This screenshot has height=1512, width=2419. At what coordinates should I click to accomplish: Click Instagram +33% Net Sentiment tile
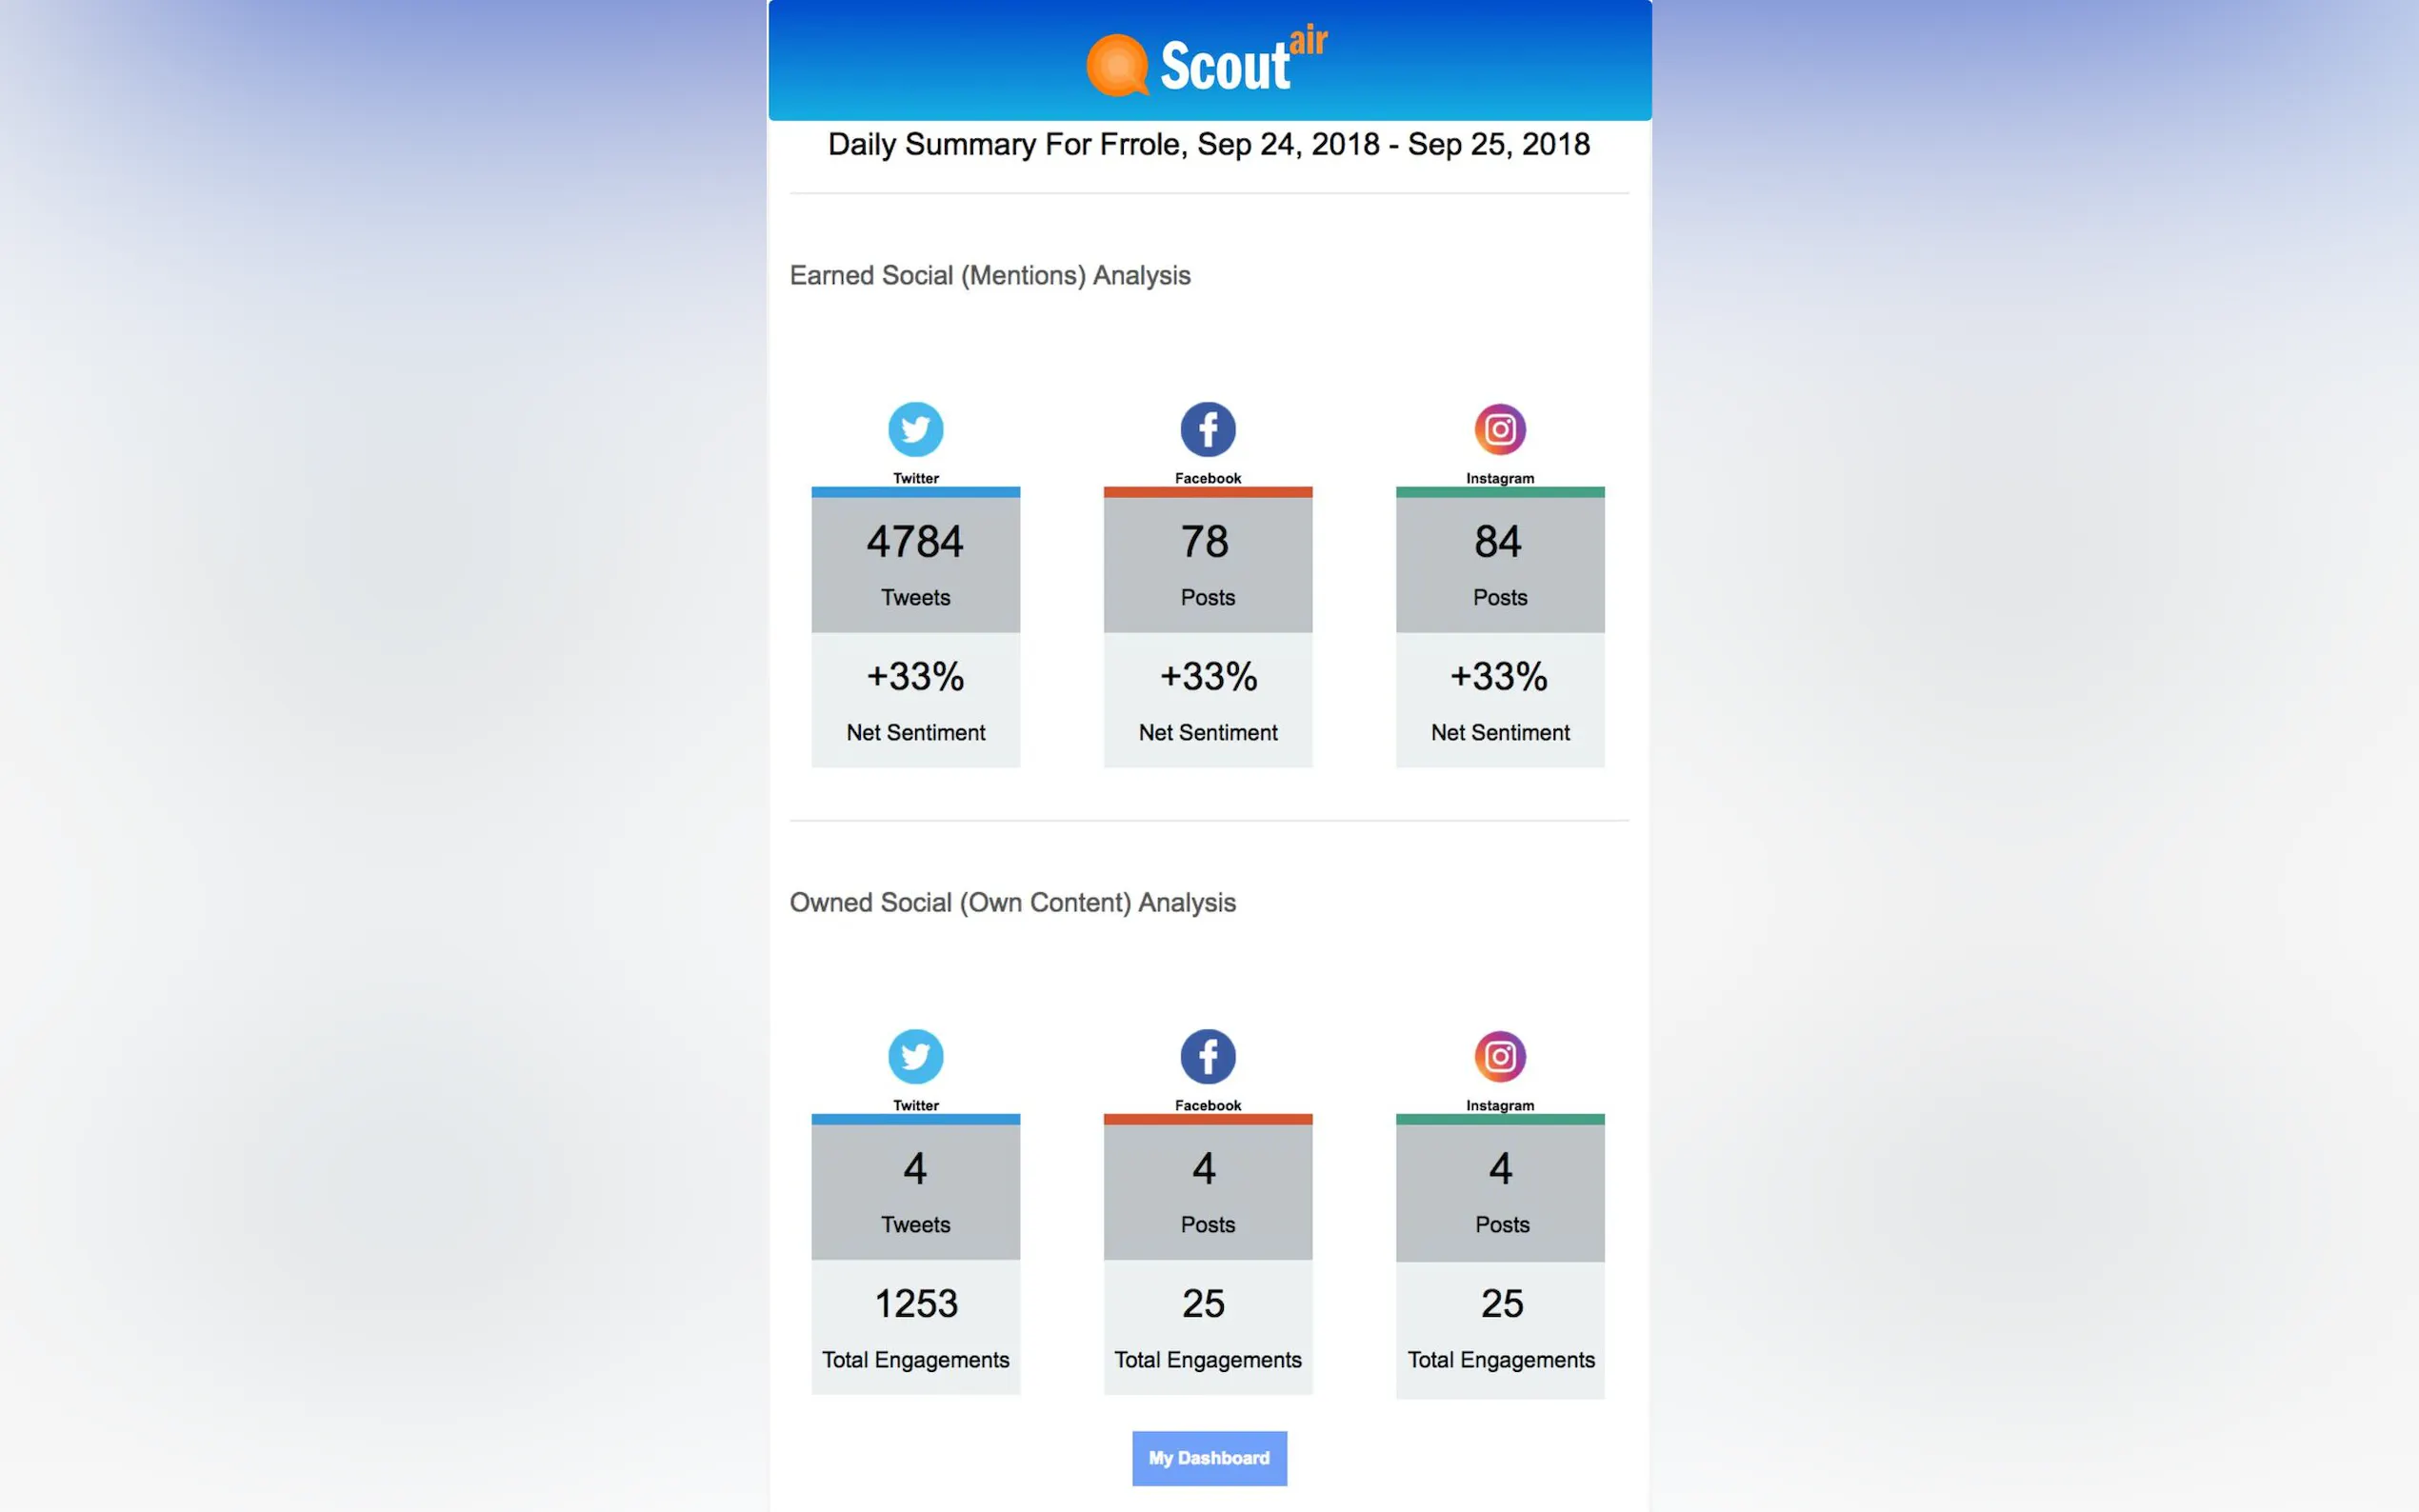pos(1499,700)
